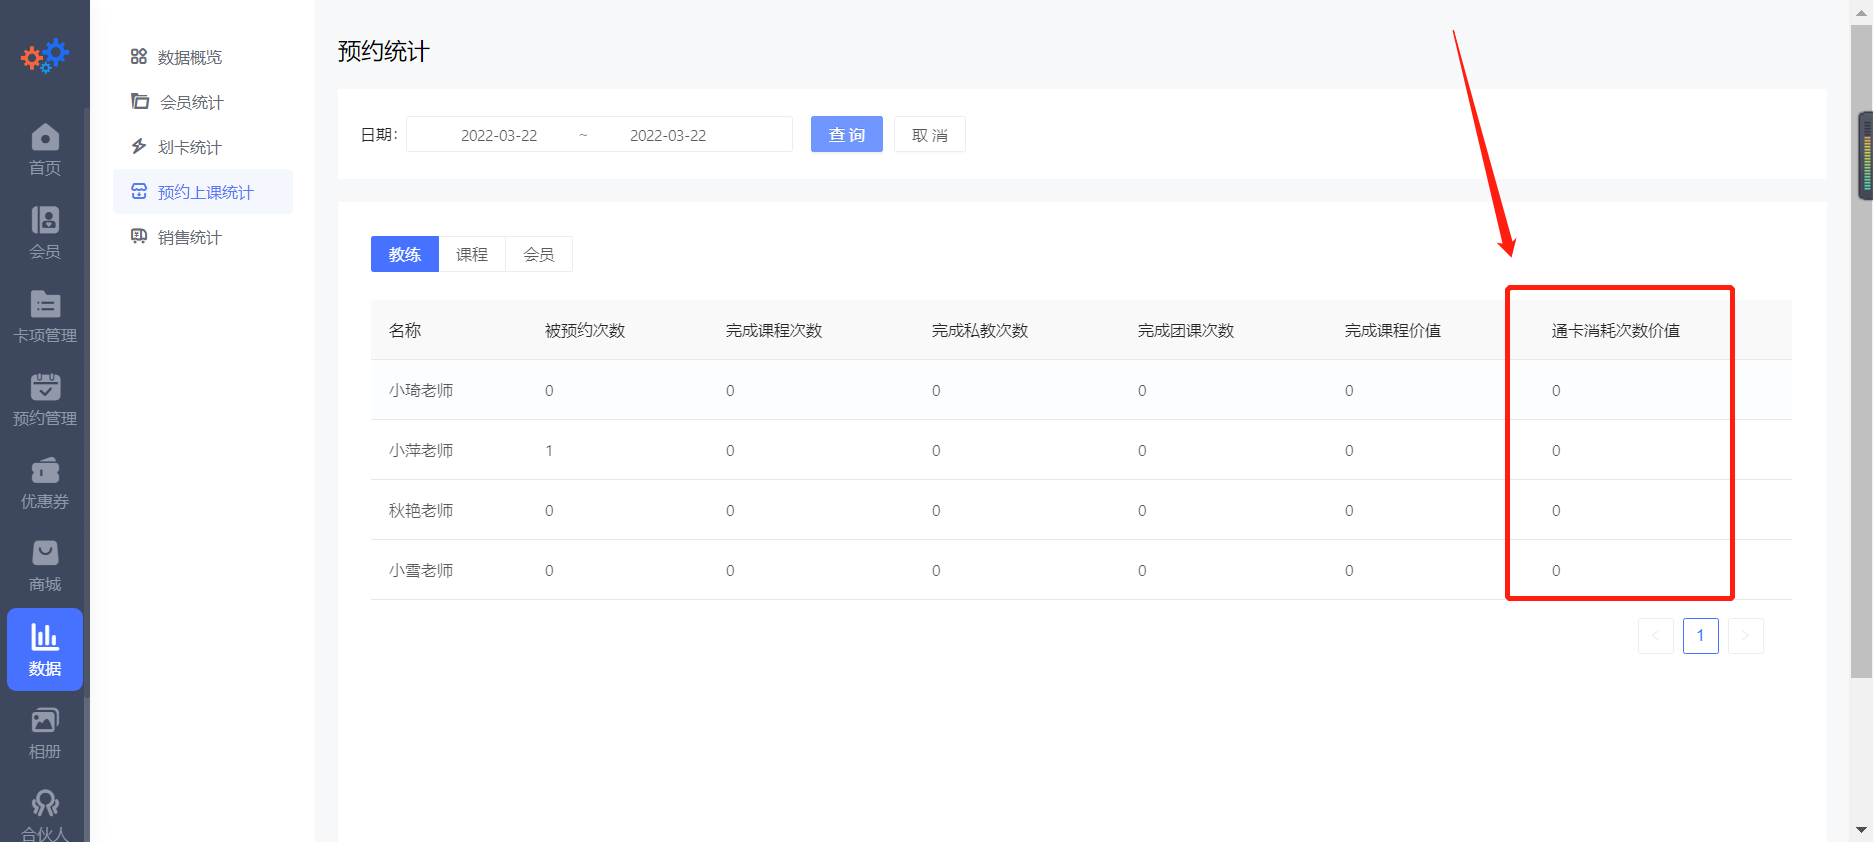Screen dimensions: 1873x842
Task: Click the start date field 2022-03-22
Action: point(498,135)
